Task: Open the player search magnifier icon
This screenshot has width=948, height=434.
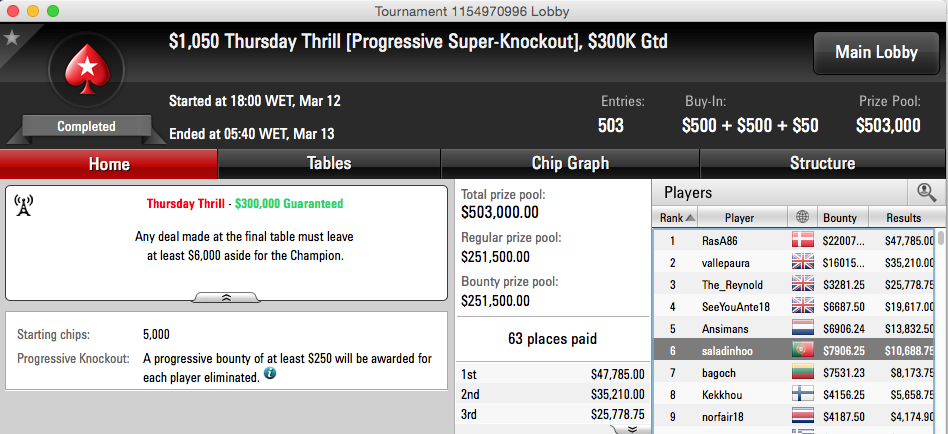Action: click(x=926, y=192)
